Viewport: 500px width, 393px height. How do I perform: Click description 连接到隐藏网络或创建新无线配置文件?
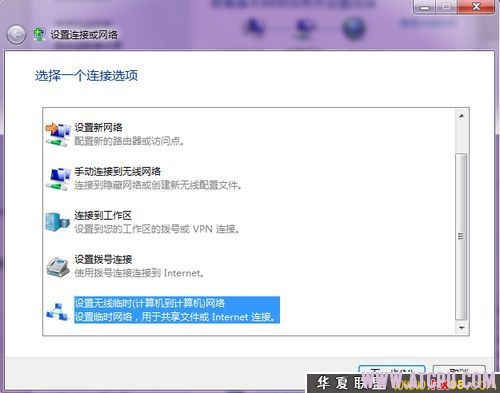[158, 185]
